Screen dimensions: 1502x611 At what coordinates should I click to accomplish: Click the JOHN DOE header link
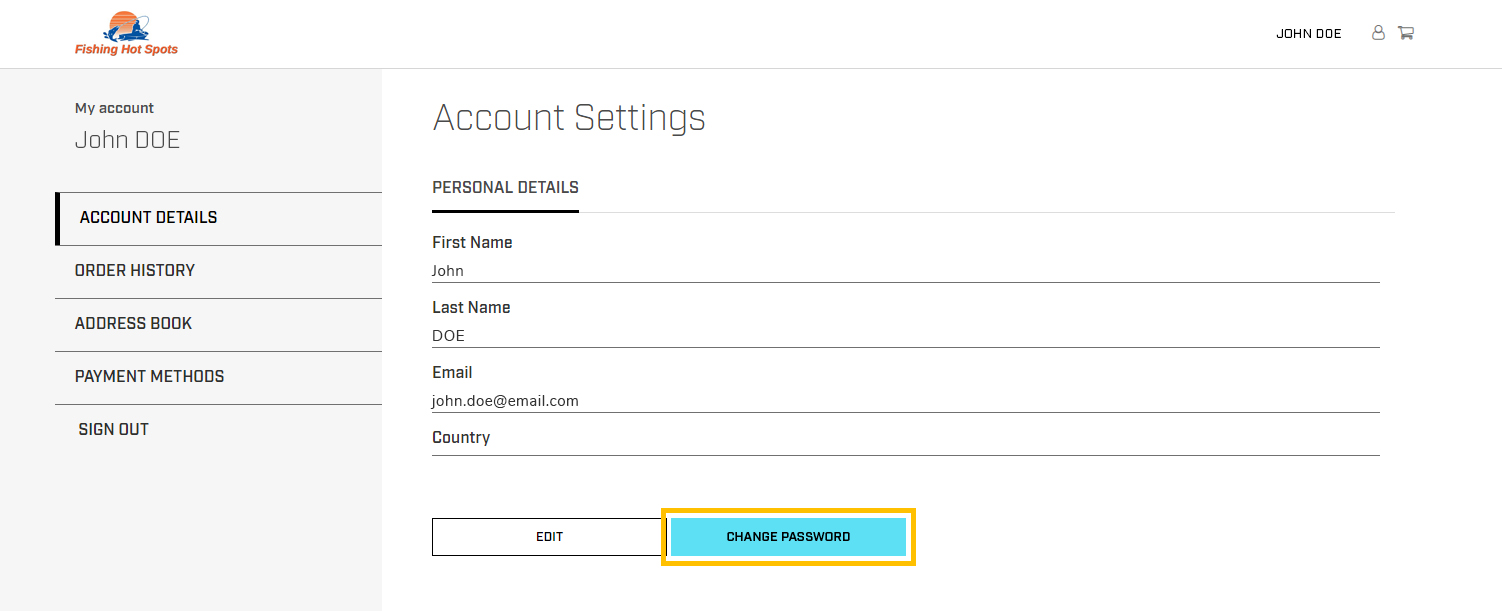point(1308,34)
